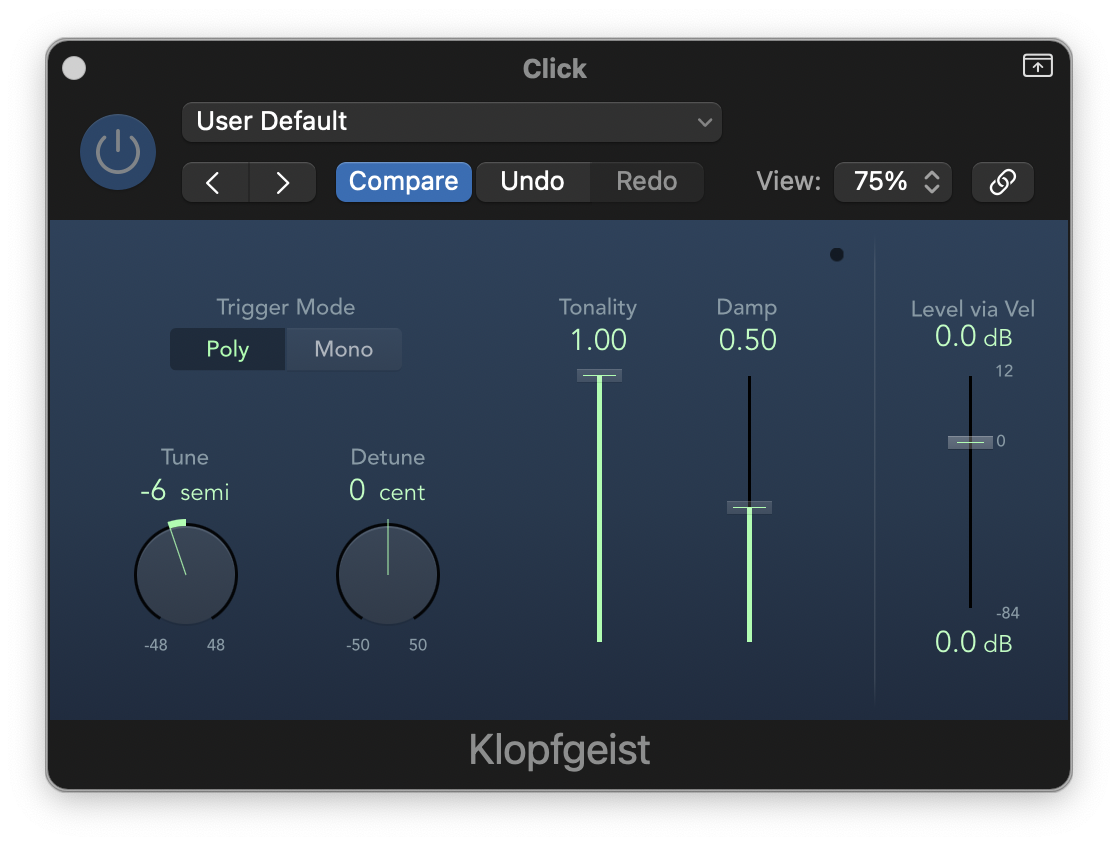Open the View 75% size popup
This screenshot has height=846, width=1118.
click(x=892, y=182)
